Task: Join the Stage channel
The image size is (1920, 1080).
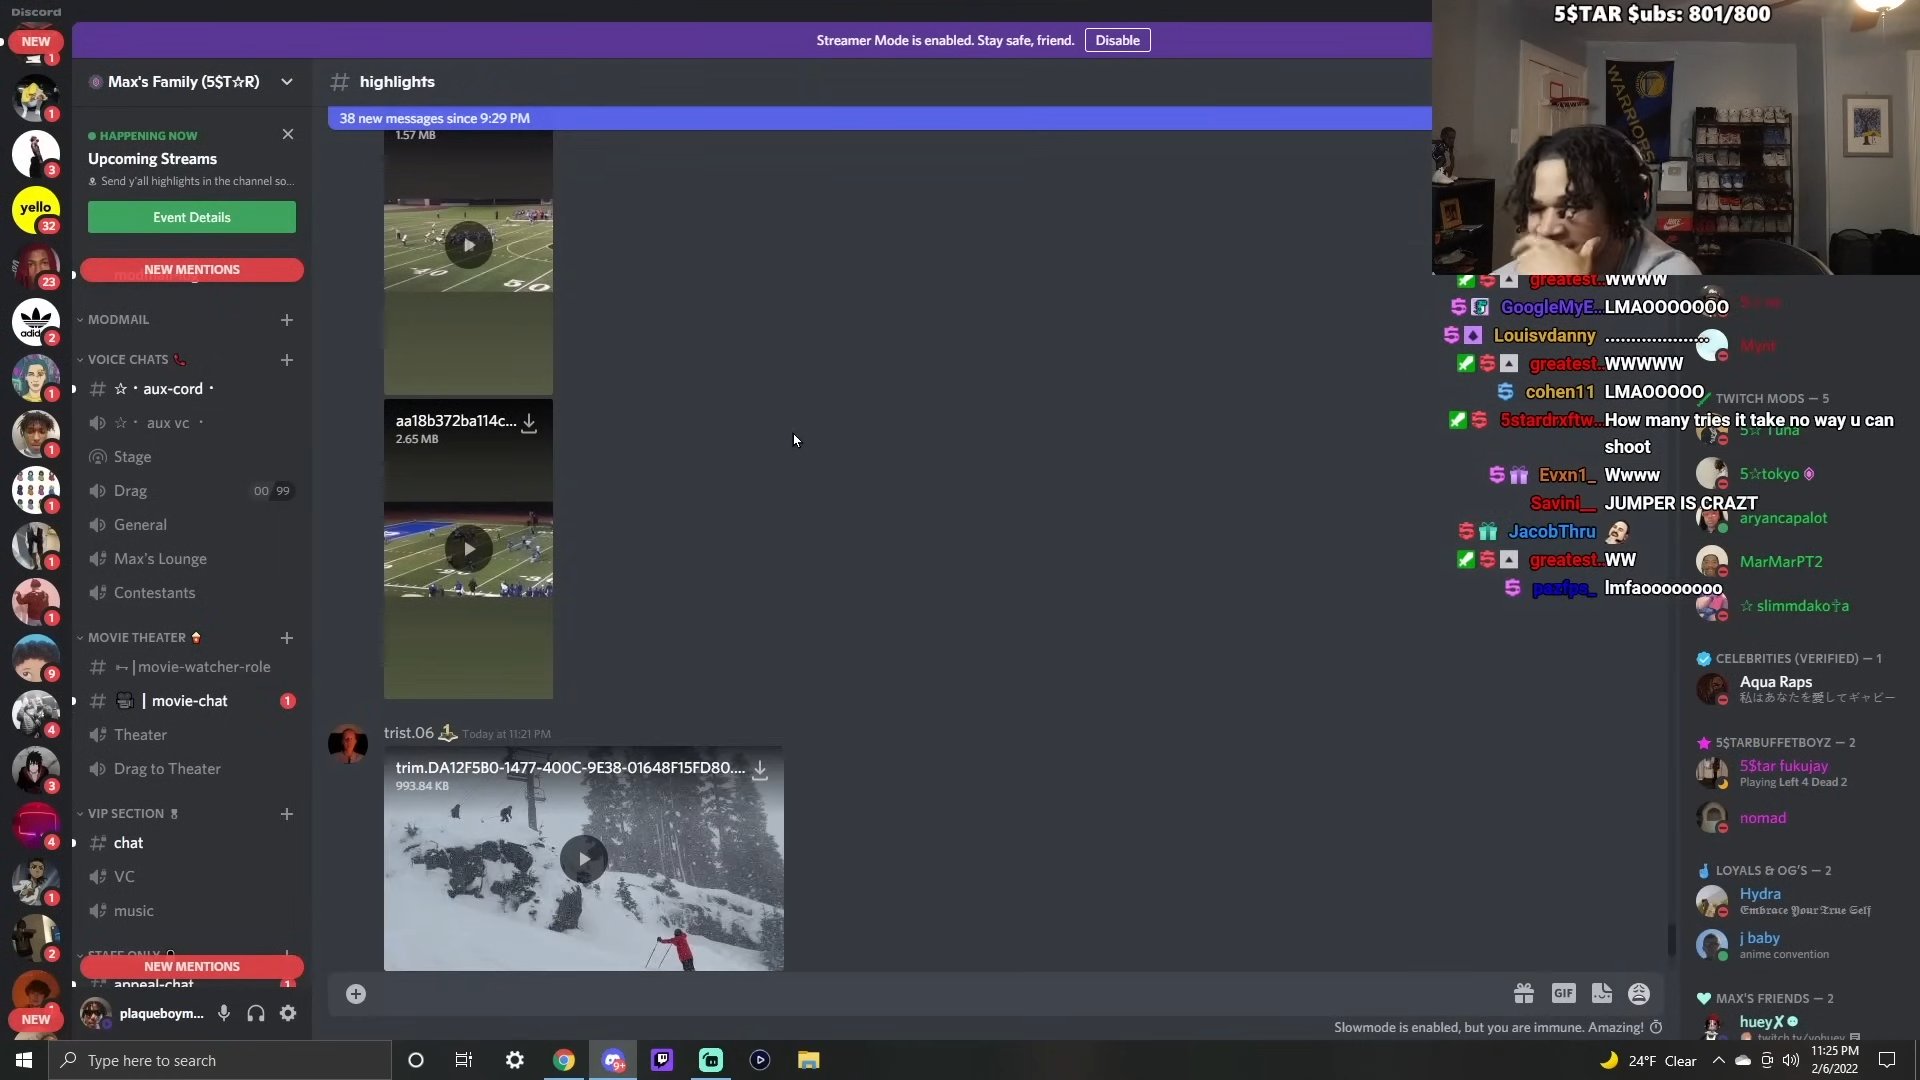Action: pos(192,457)
